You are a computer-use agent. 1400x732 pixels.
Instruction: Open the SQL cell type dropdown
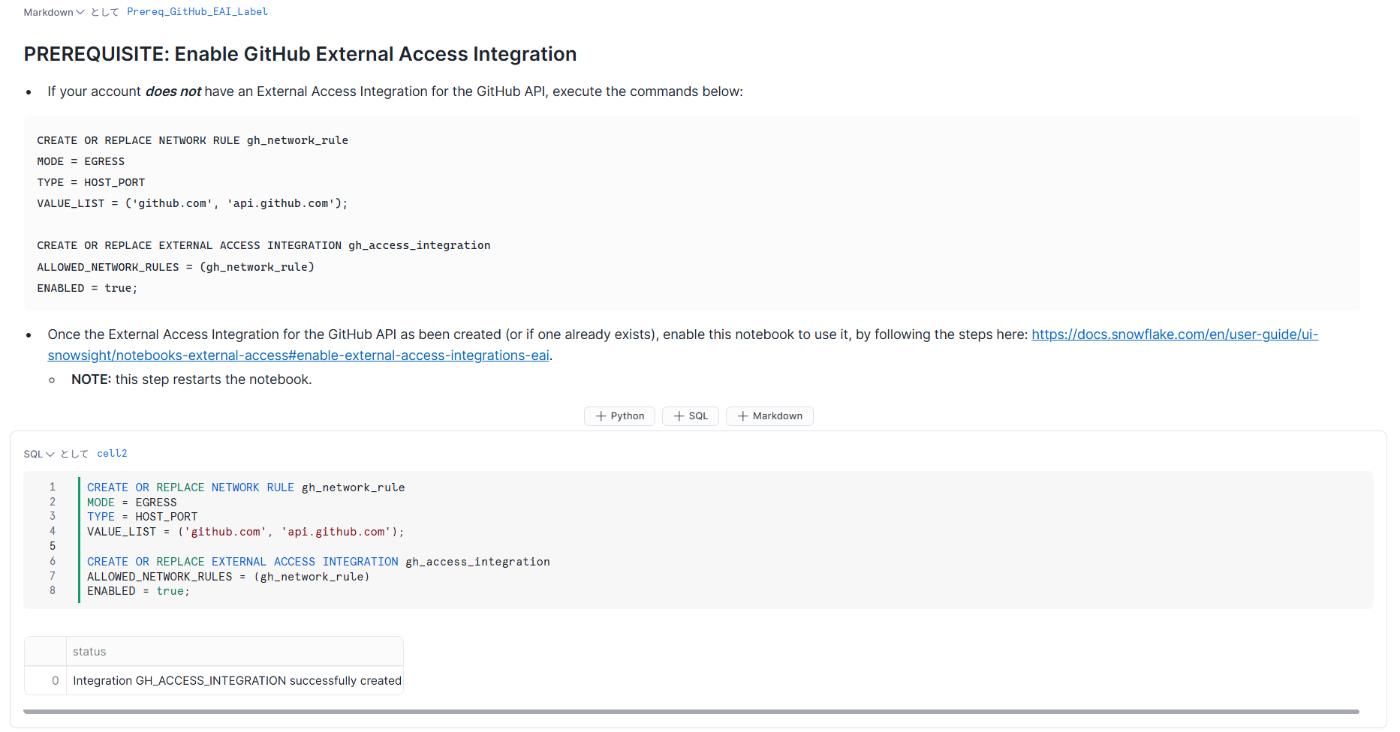[38, 454]
